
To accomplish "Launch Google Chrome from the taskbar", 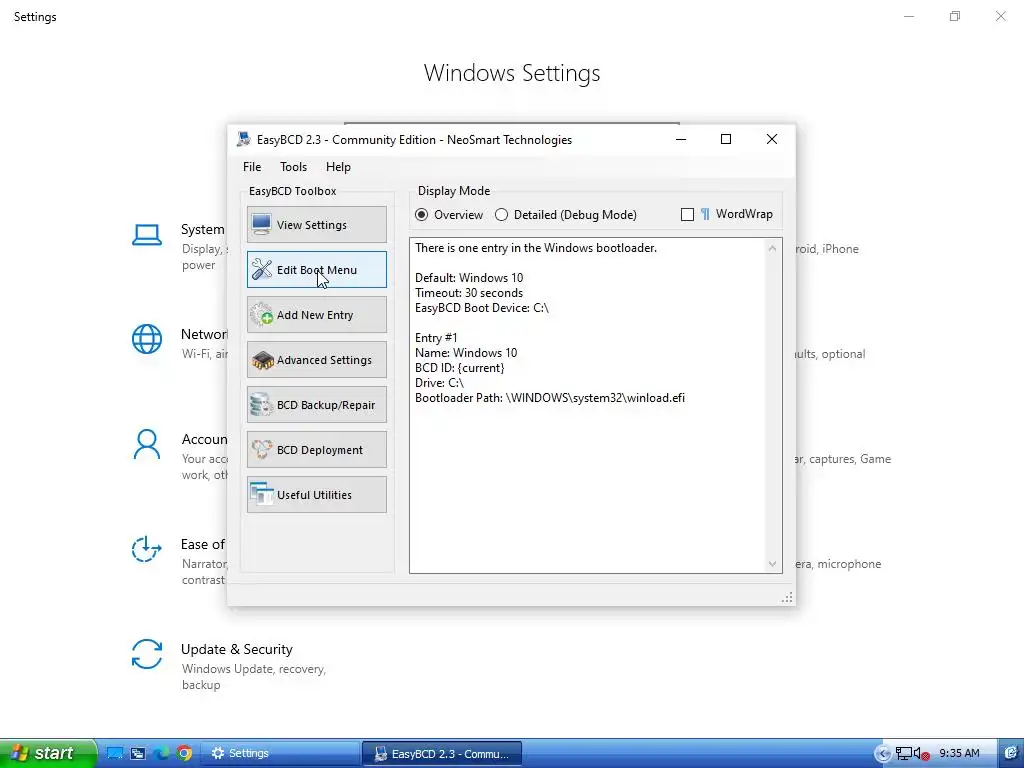I will (185, 754).
